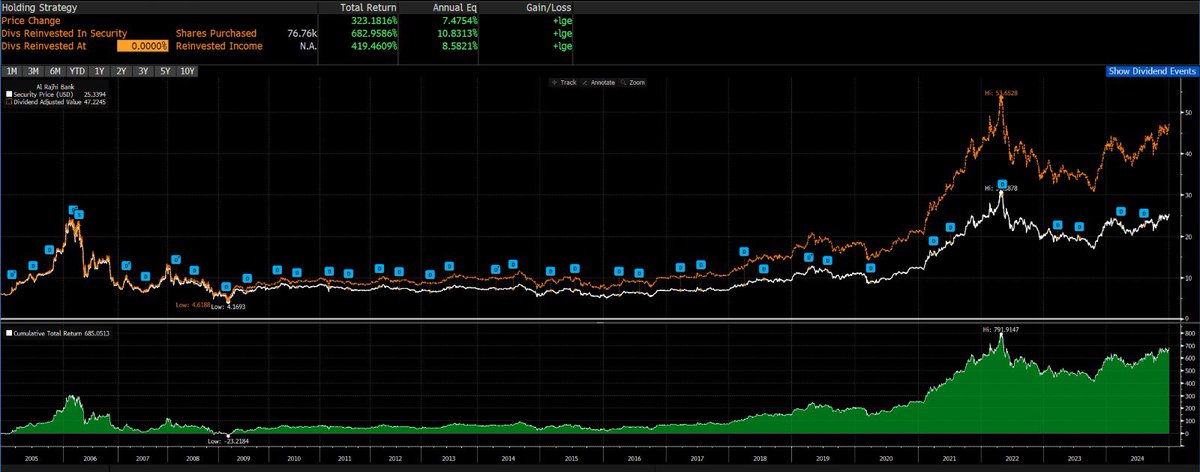
Task: Pick the 3Y period tab
Action: [x=143, y=71]
